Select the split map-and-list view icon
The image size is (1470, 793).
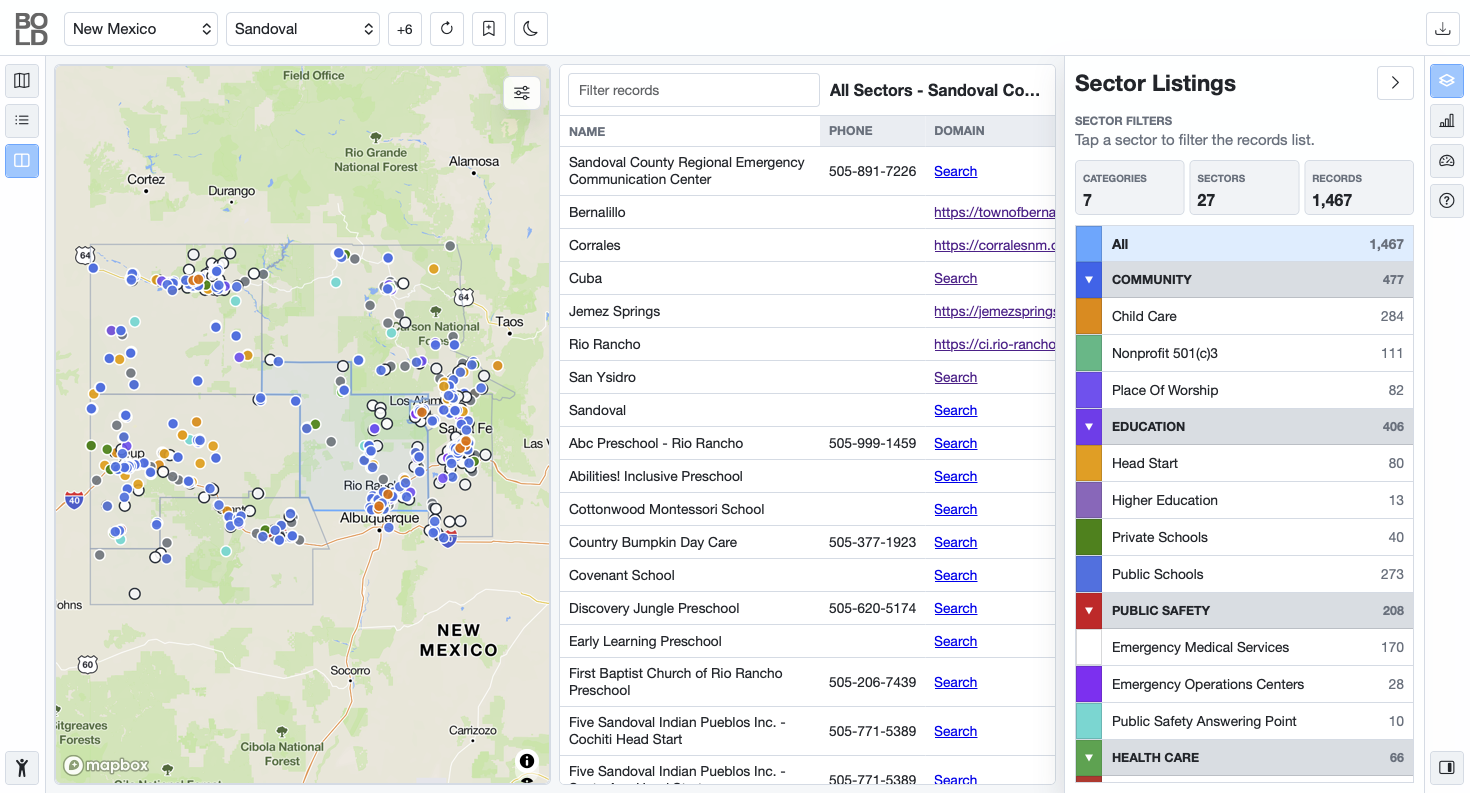click(22, 160)
